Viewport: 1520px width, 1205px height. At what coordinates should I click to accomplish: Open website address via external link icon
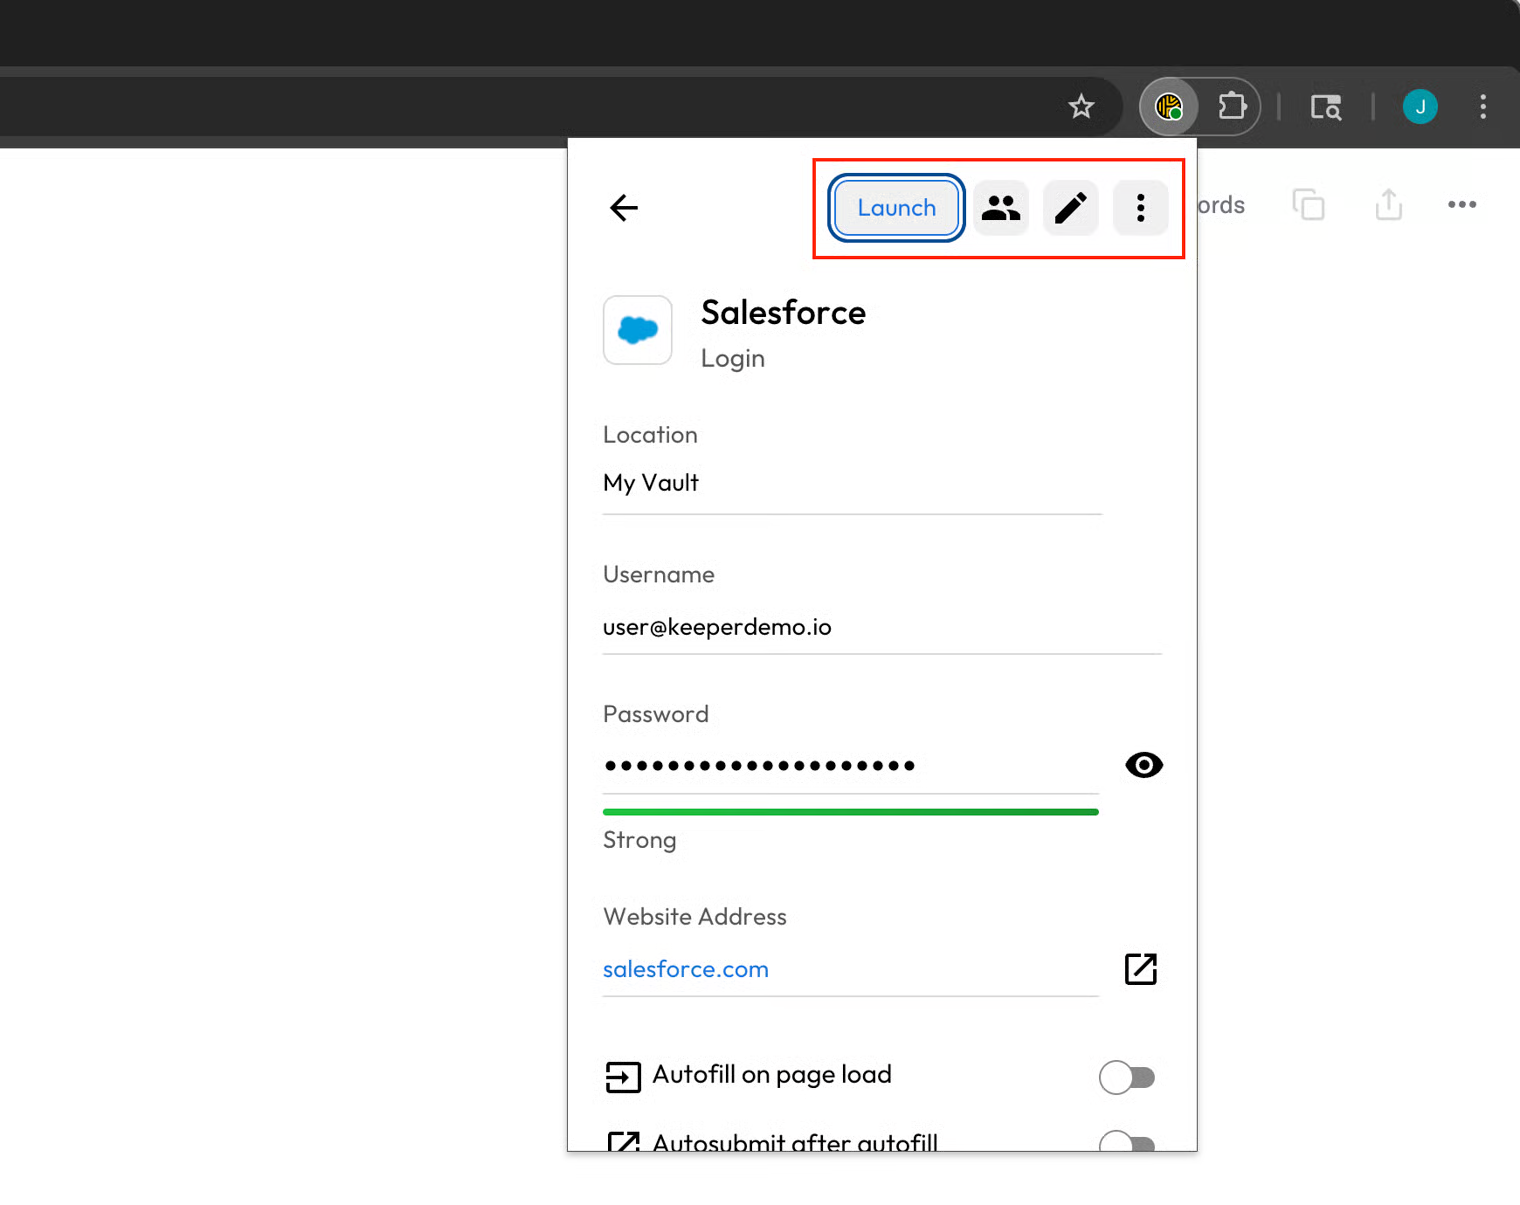pyautogui.click(x=1140, y=969)
